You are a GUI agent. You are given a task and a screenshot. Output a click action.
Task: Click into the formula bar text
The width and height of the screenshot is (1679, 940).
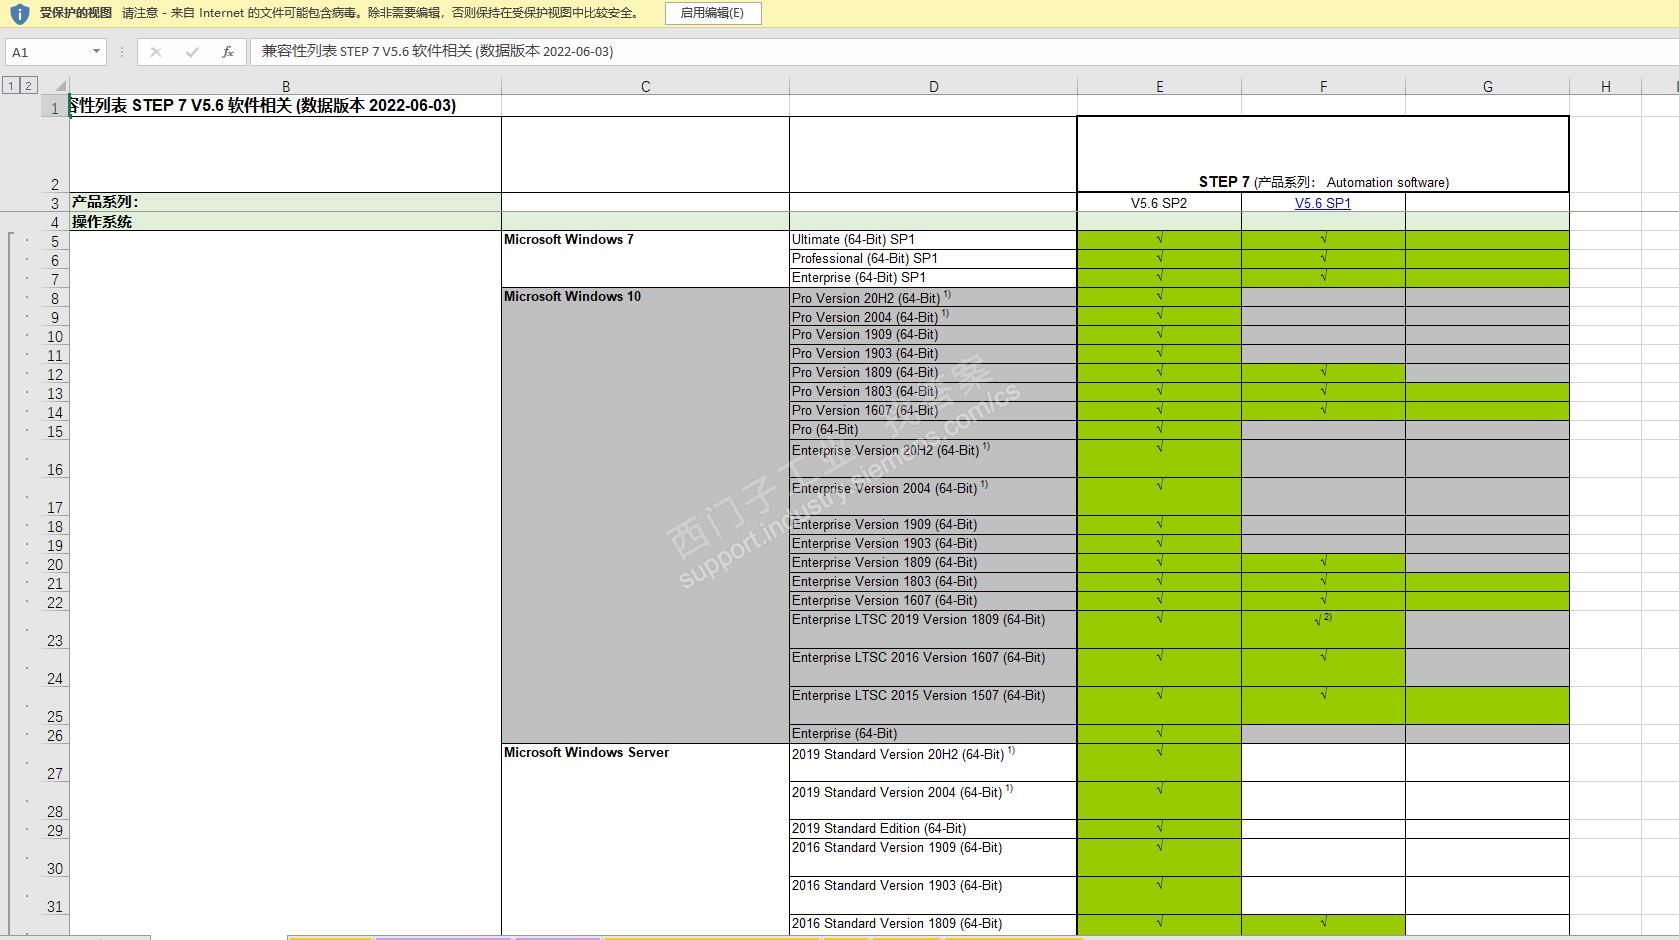[x=960, y=52]
